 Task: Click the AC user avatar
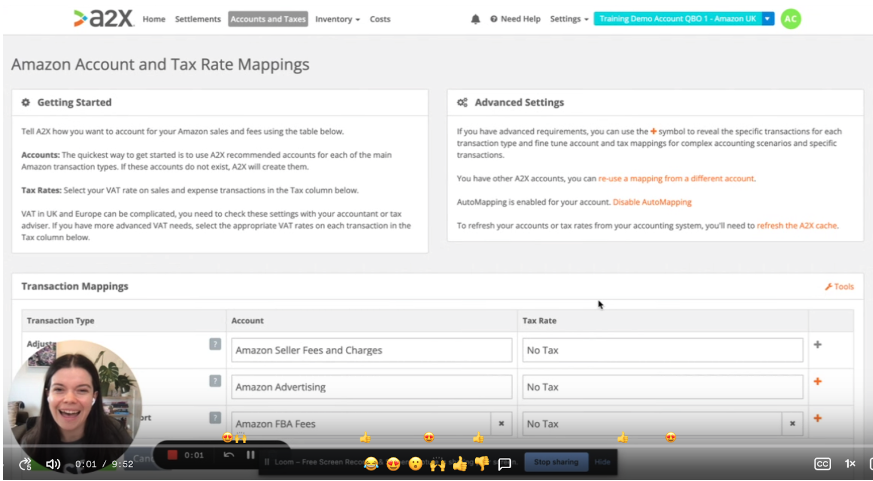point(790,19)
